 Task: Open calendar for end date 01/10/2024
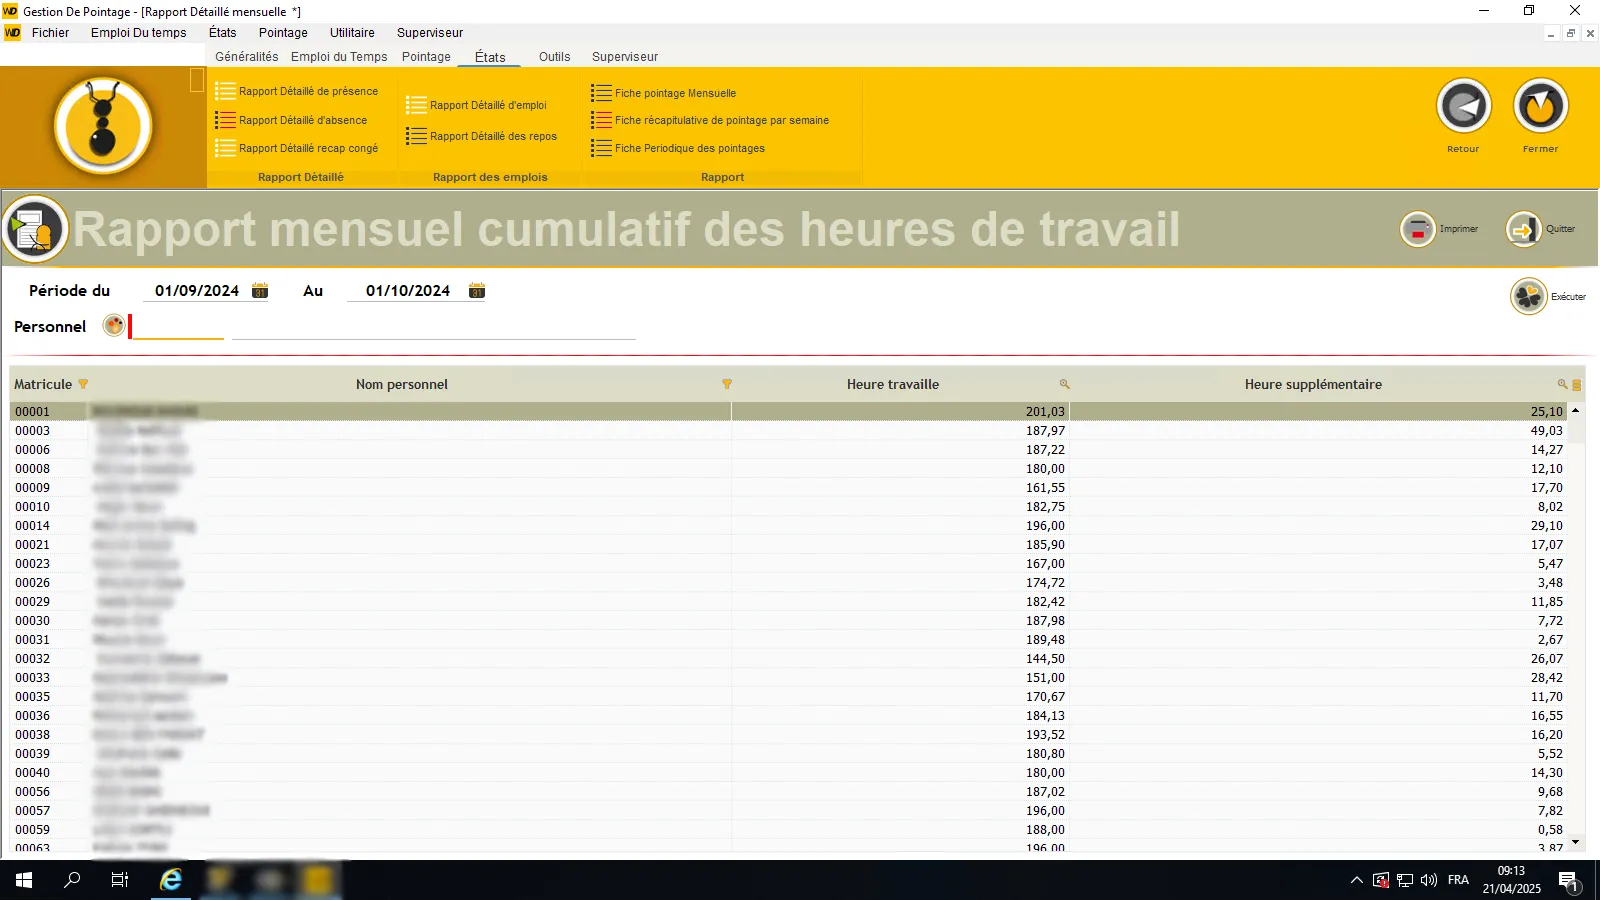tap(477, 291)
